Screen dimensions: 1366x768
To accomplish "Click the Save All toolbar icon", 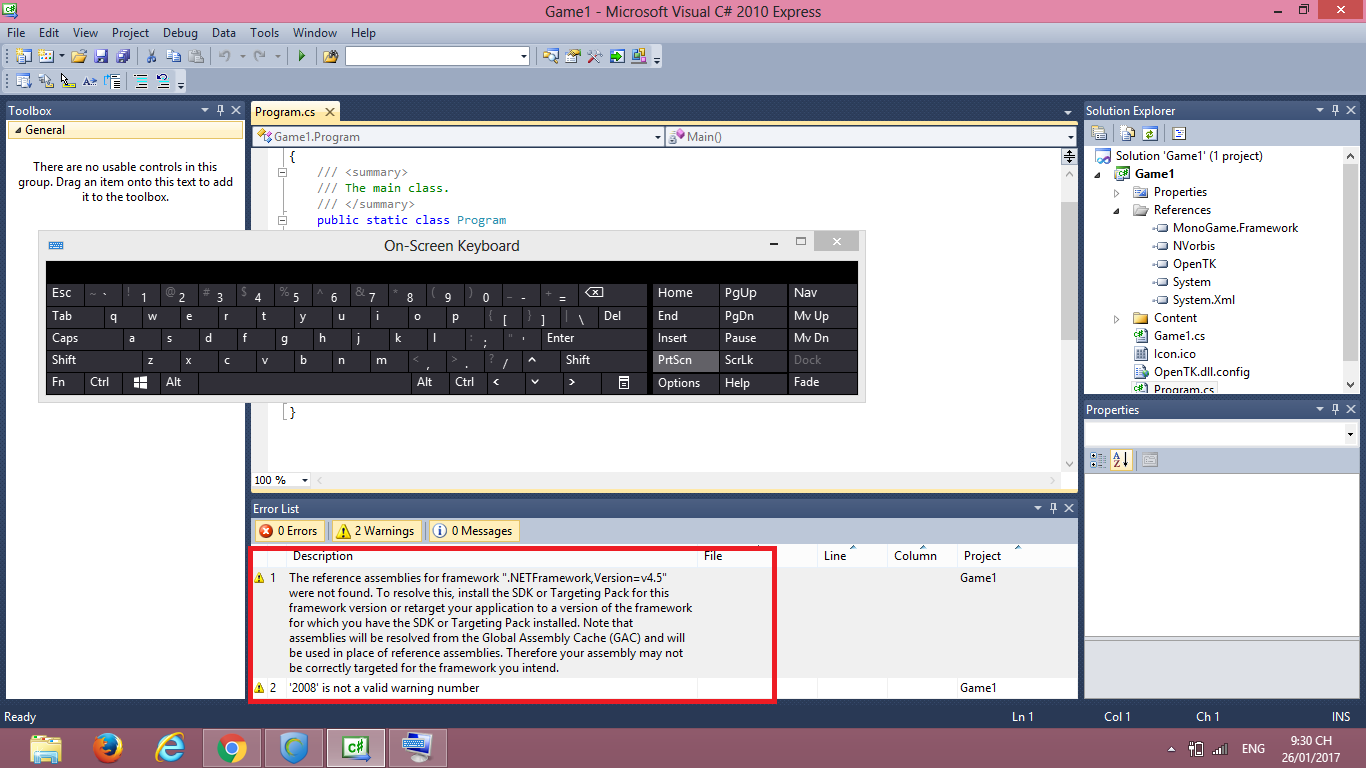I will tap(123, 57).
